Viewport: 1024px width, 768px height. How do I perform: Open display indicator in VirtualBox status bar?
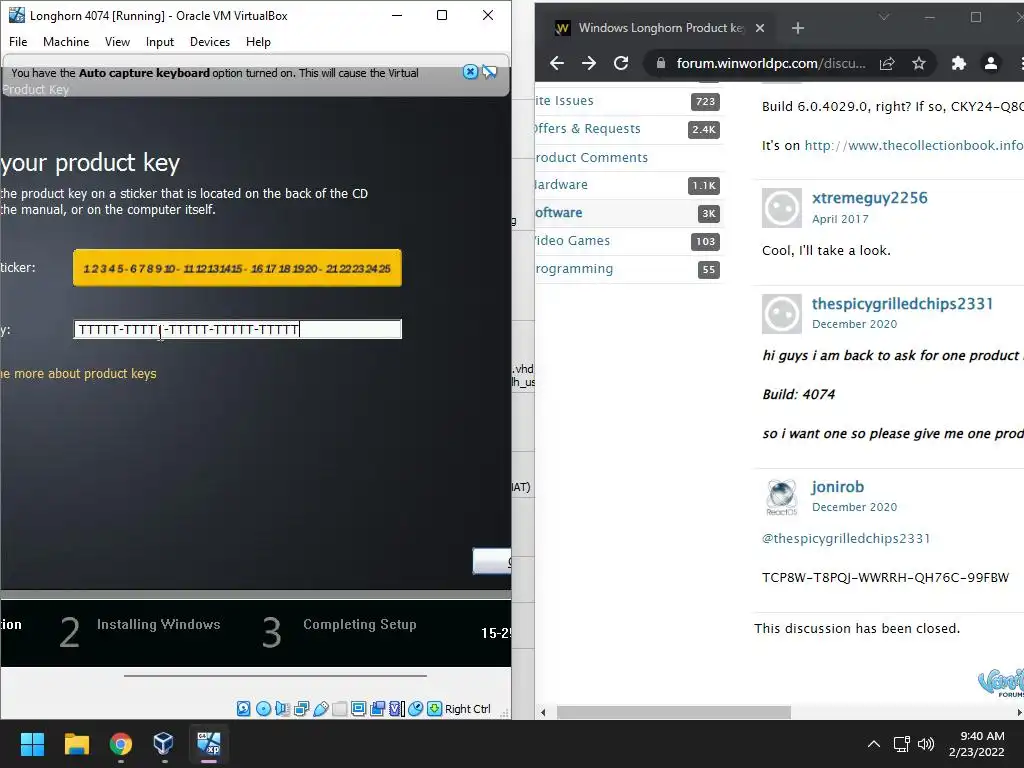(359, 709)
